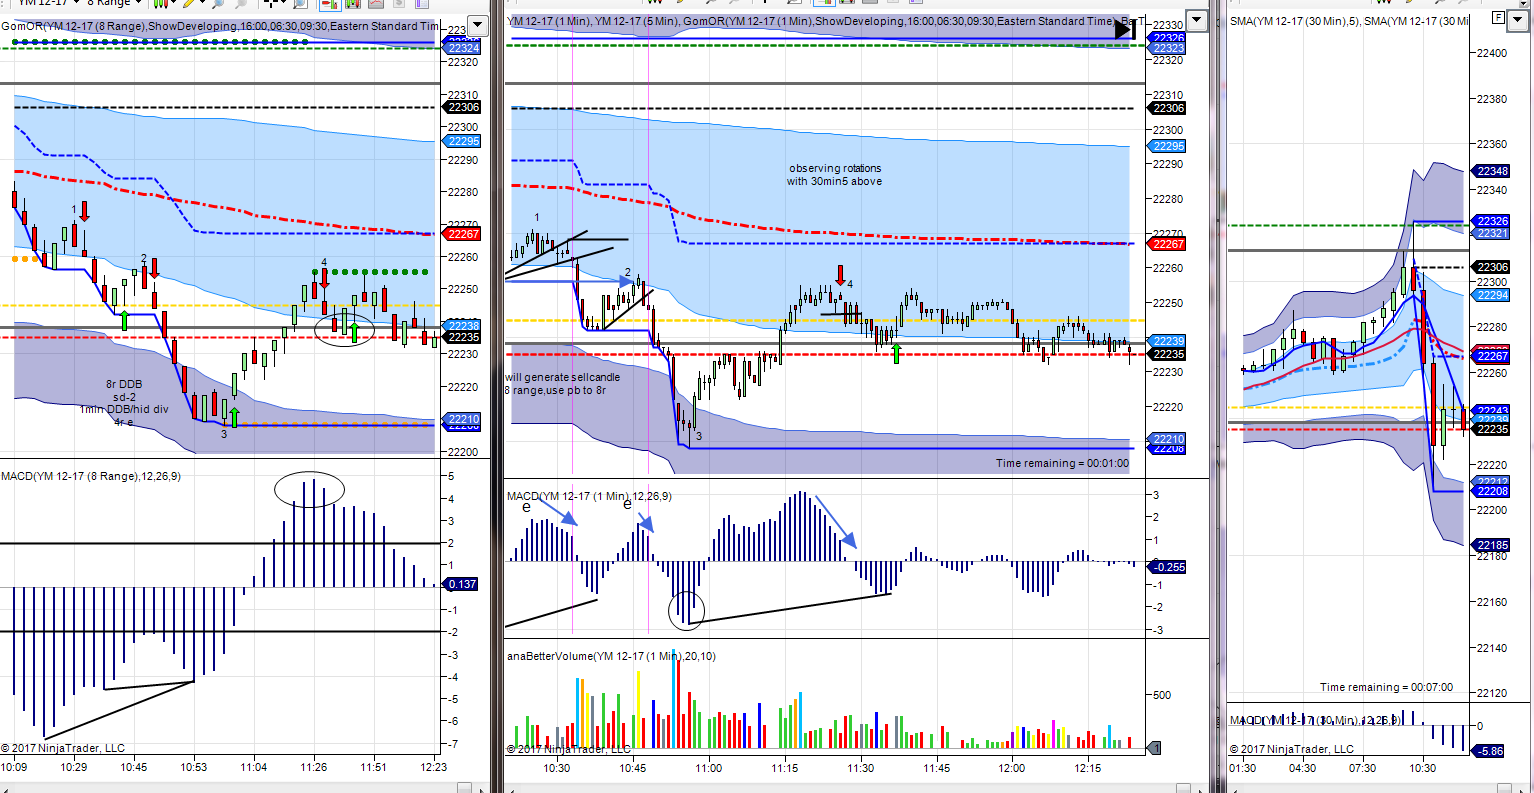1534x793 pixels.
Task: Click the greyed zoom out magnifier icon
Action: click(x=241, y=3)
